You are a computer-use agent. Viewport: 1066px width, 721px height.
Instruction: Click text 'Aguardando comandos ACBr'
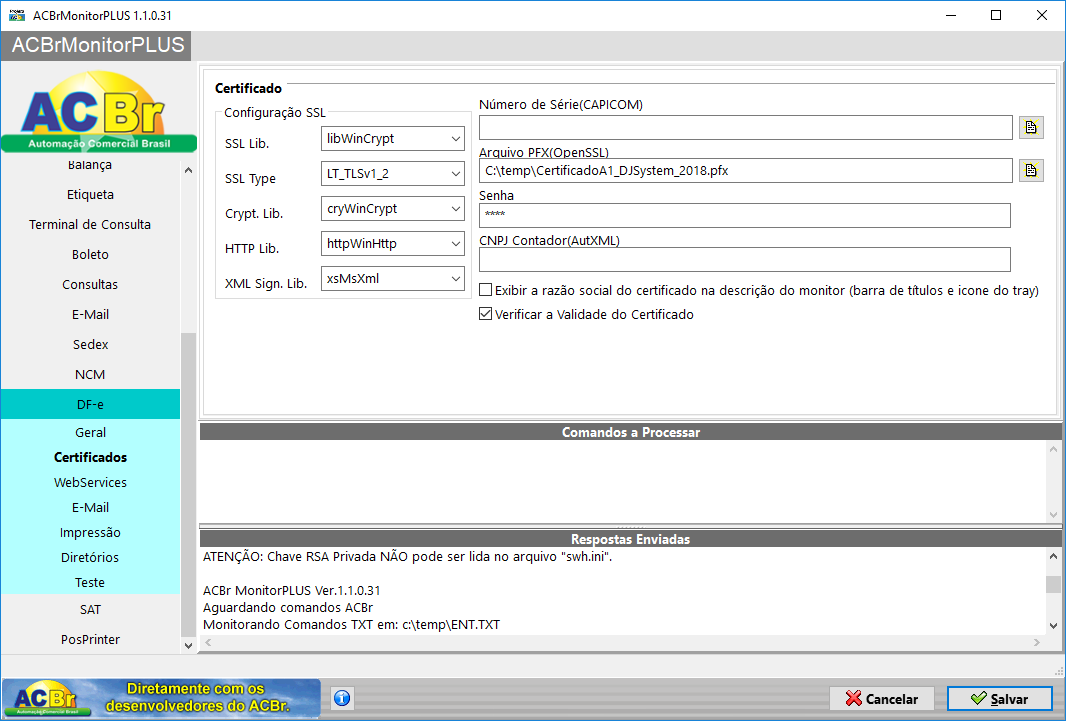pos(288,608)
